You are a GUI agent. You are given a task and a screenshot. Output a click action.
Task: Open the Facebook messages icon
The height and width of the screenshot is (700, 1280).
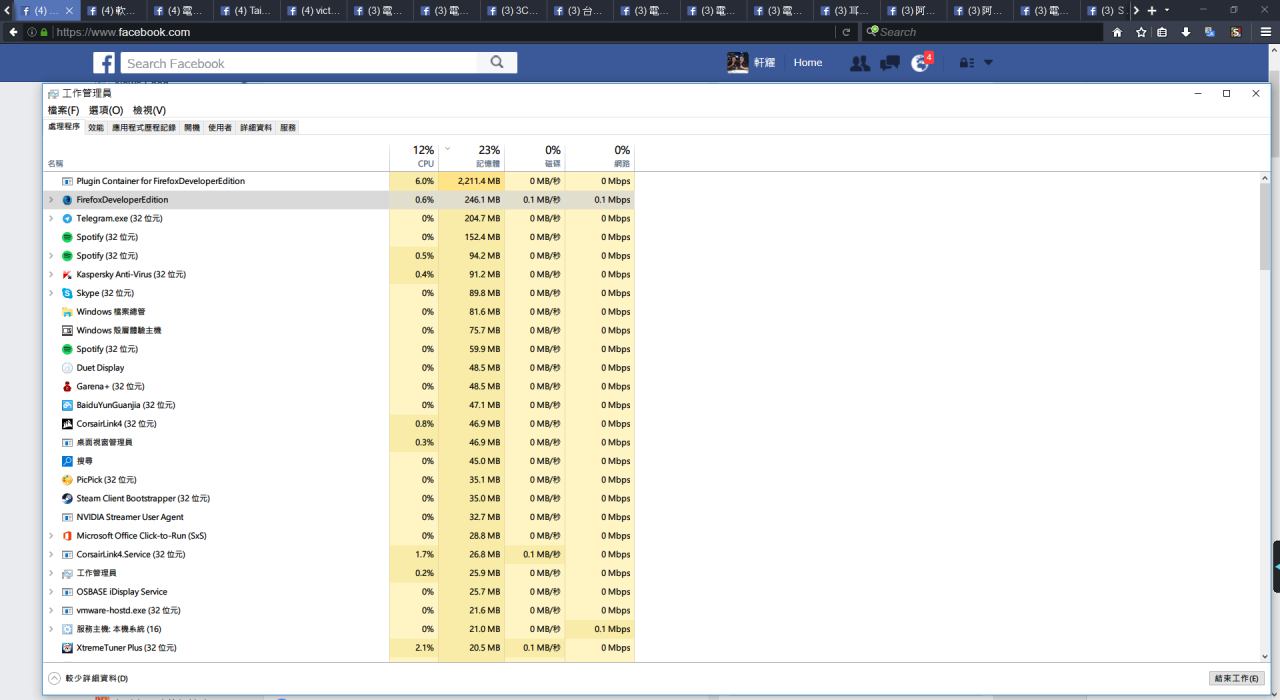click(x=889, y=63)
